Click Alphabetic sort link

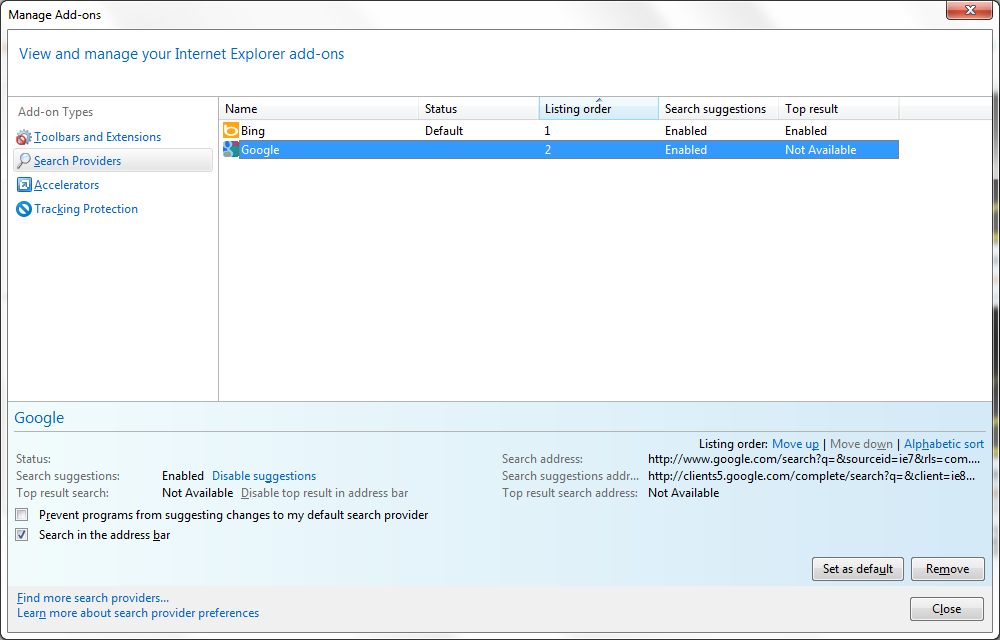click(x=944, y=444)
